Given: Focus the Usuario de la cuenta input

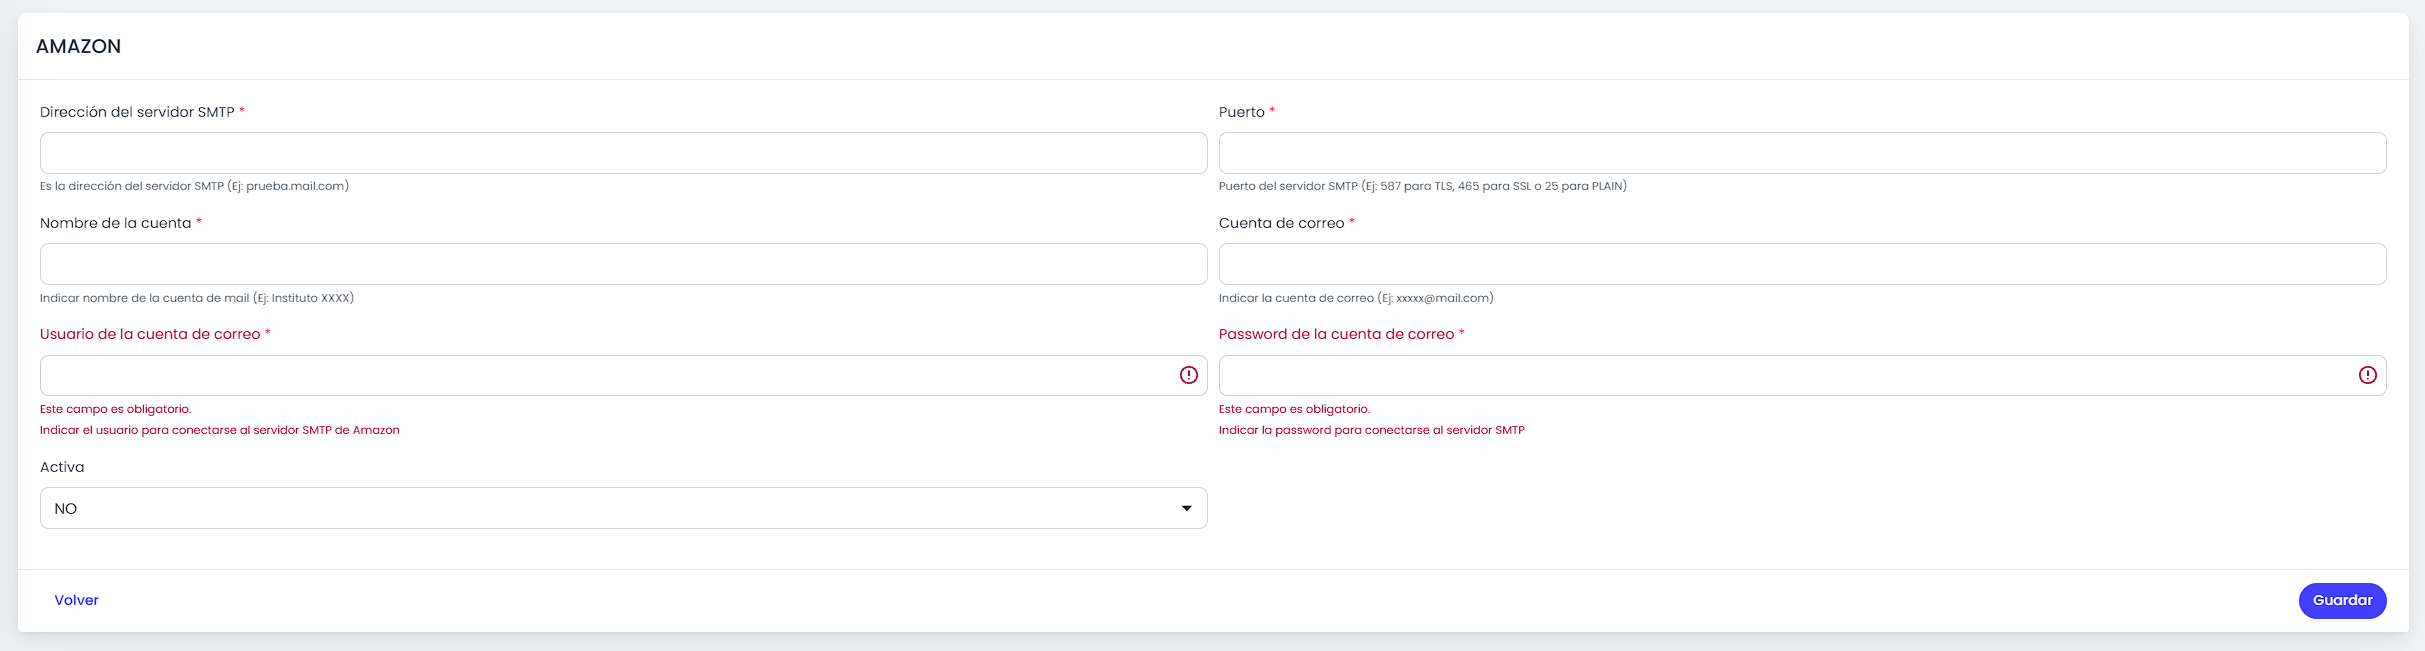Looking at the screenshot, I should click(x=623, y=375).
